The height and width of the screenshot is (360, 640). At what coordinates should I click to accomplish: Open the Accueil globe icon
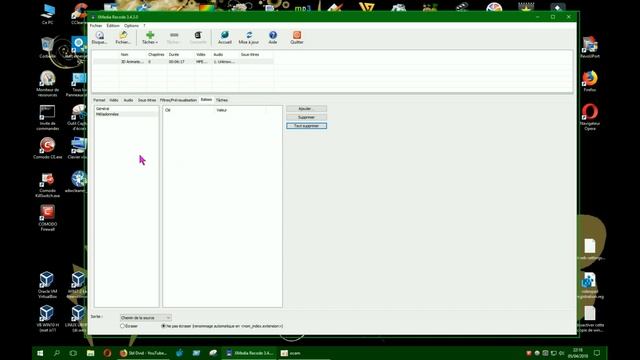click(224, 37)
